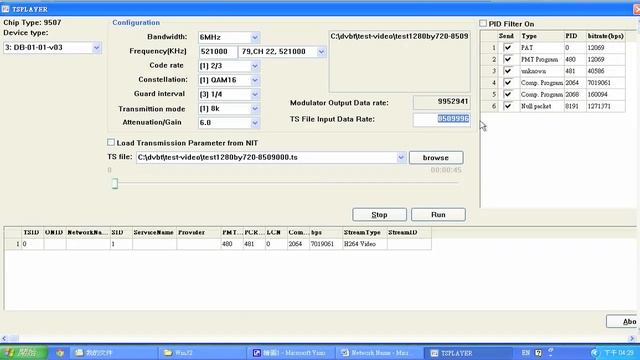Image resolution: width=640 pixels, height=360 pixels.
Task: Click the 1271371 bitrate cell for Null packet
Action: (605, 106)
